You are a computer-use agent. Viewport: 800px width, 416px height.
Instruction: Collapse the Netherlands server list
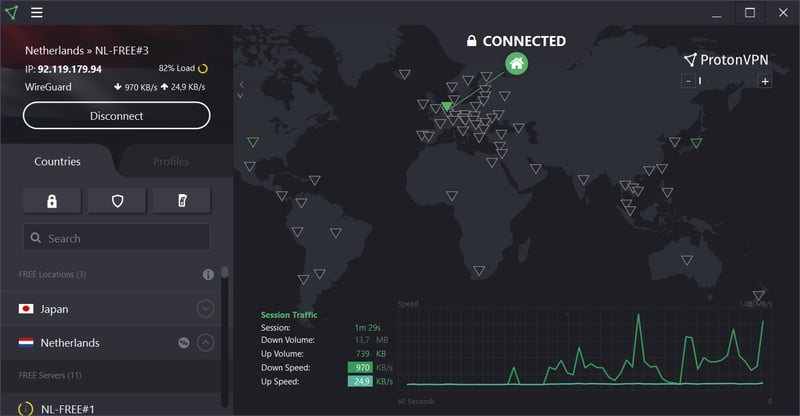205,342
